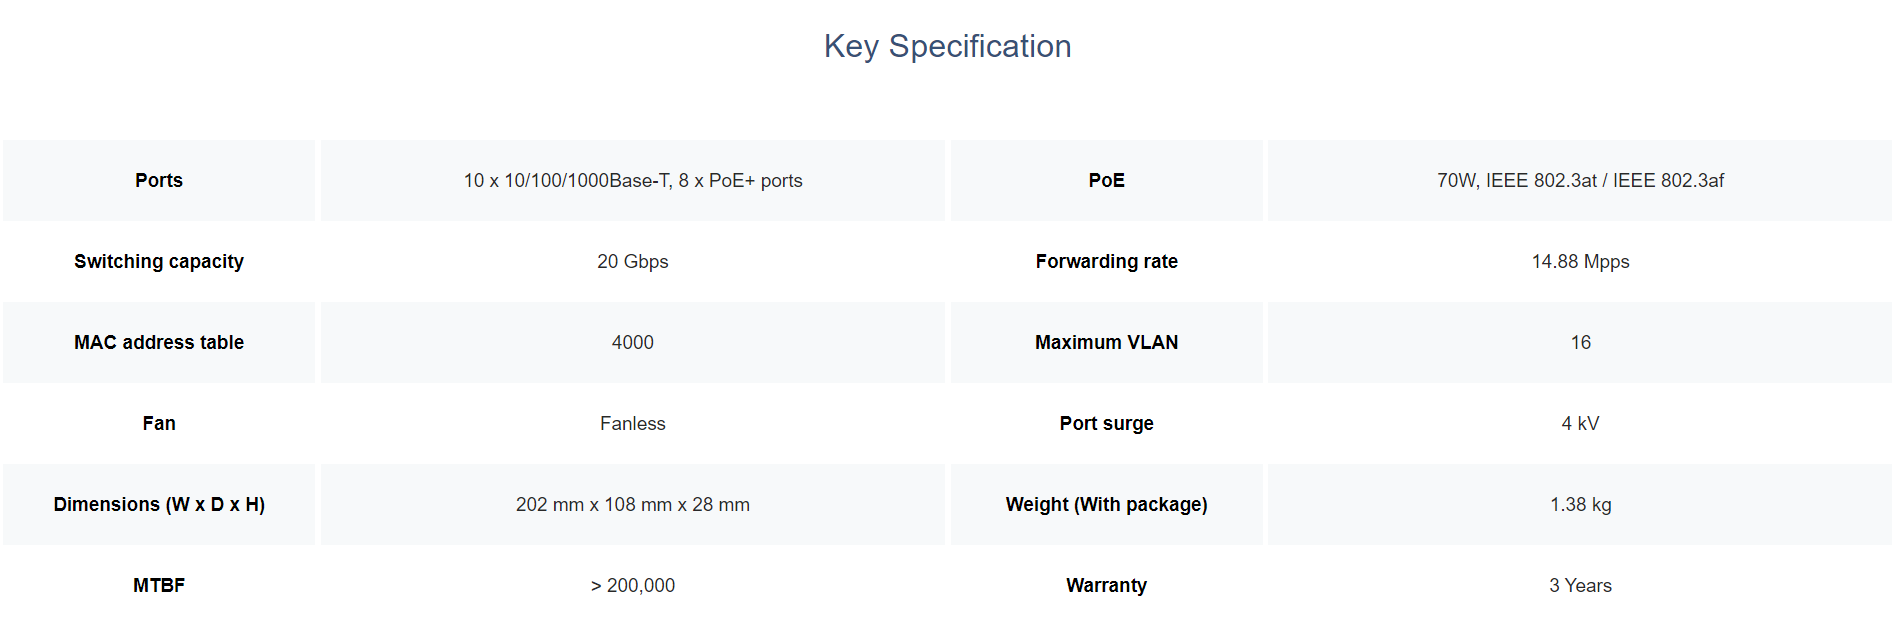Click the MTBF label
Image resolution: width=1892 pixels, height=621 pixels.
159,585
